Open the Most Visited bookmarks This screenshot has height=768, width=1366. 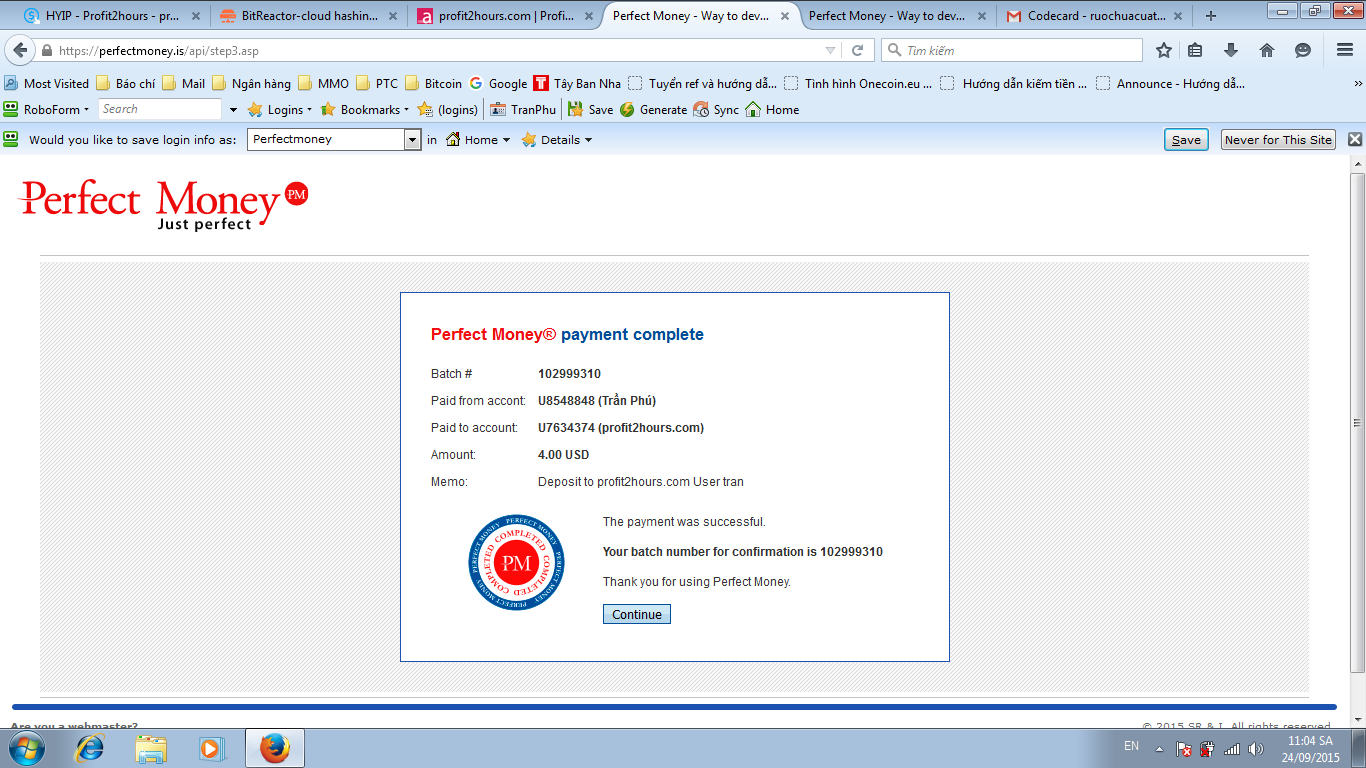pyautogui.click(x=46, y=84)
